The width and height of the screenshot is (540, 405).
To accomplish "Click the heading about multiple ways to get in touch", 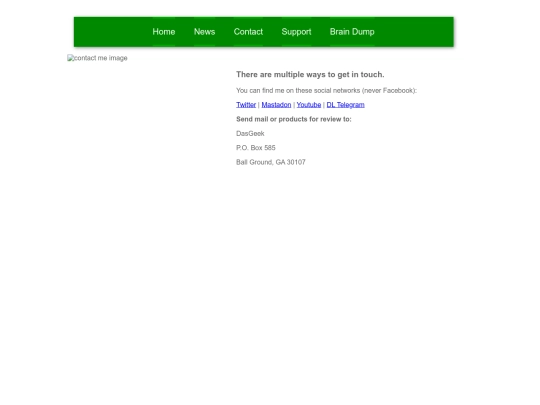I will [x=310, y=74].
